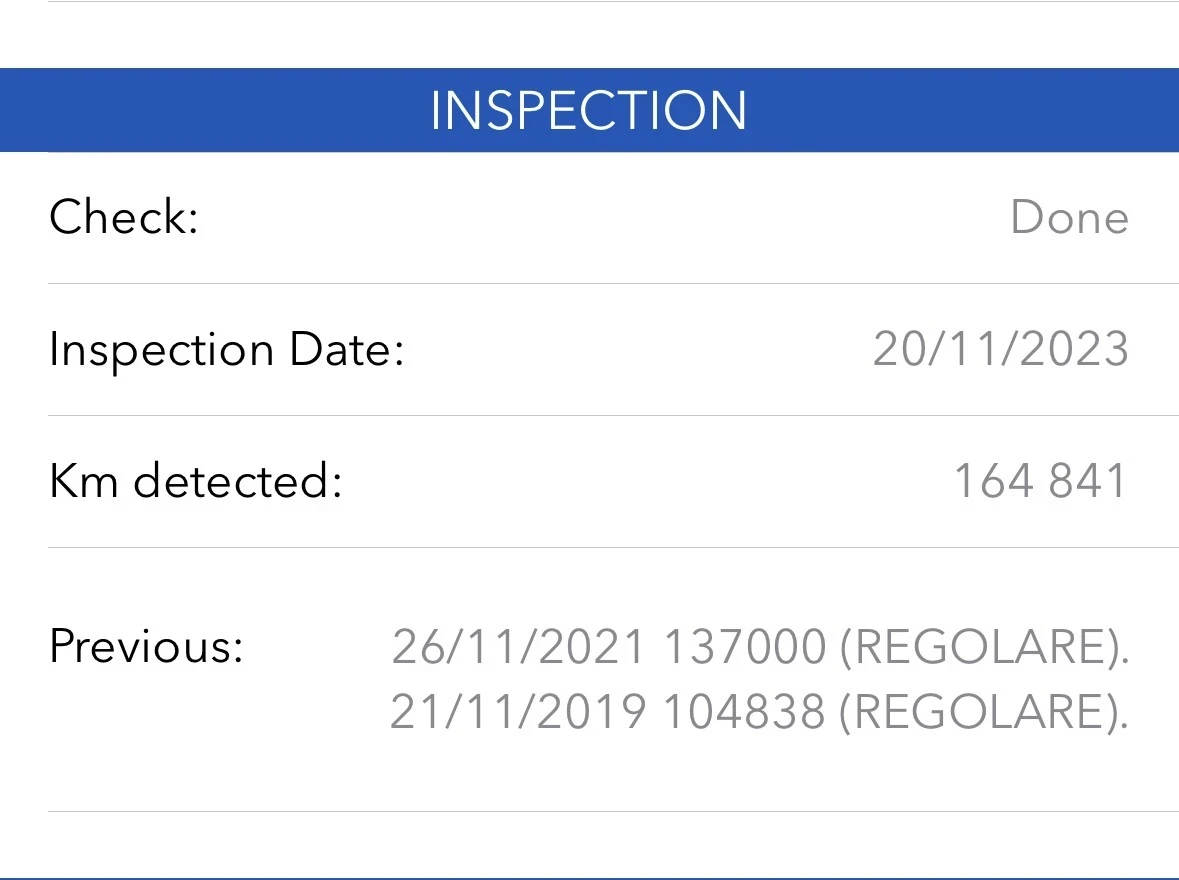
Task: Select the "Done" check status value
Action: click(1069, 217)
